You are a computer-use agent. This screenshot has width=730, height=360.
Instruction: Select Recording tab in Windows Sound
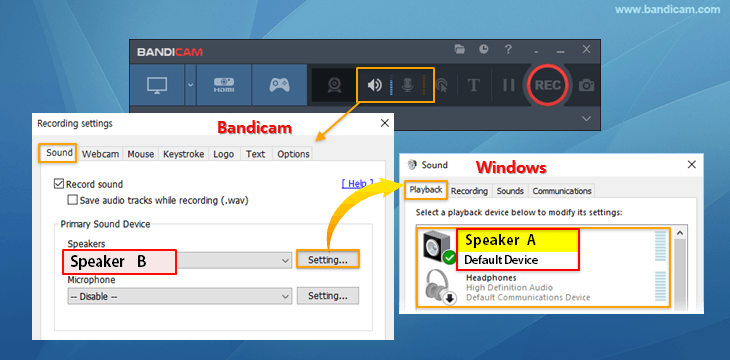[469, 191]
